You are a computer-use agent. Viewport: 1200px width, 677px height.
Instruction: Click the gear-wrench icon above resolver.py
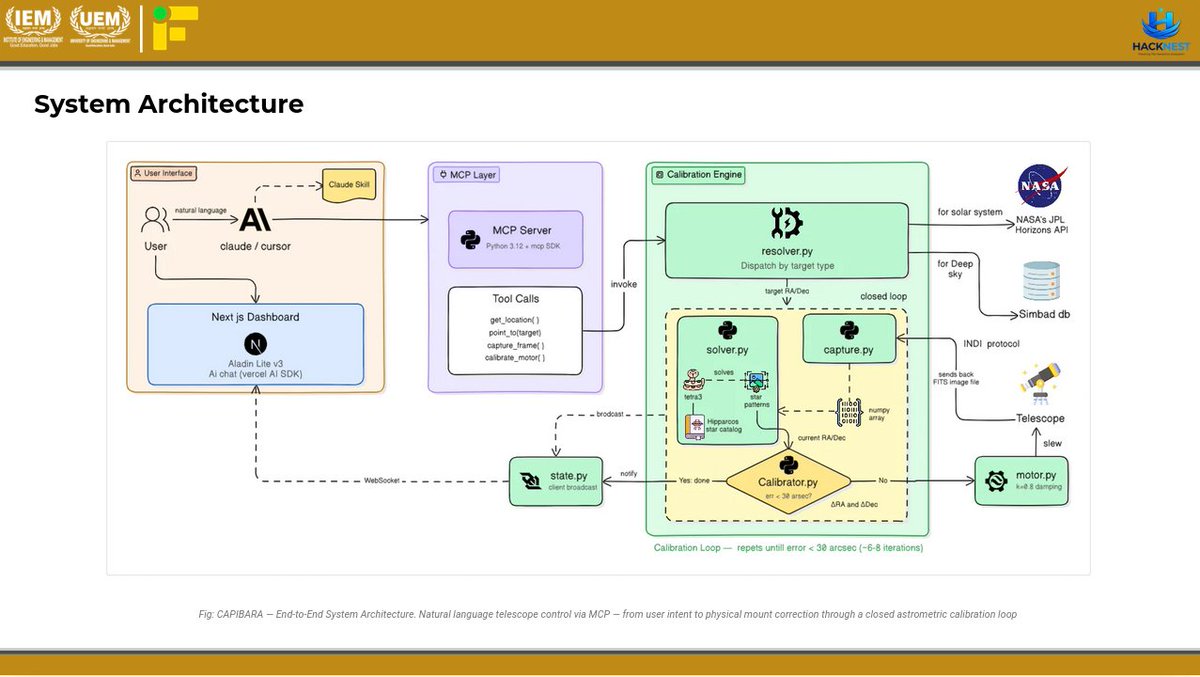787,224
